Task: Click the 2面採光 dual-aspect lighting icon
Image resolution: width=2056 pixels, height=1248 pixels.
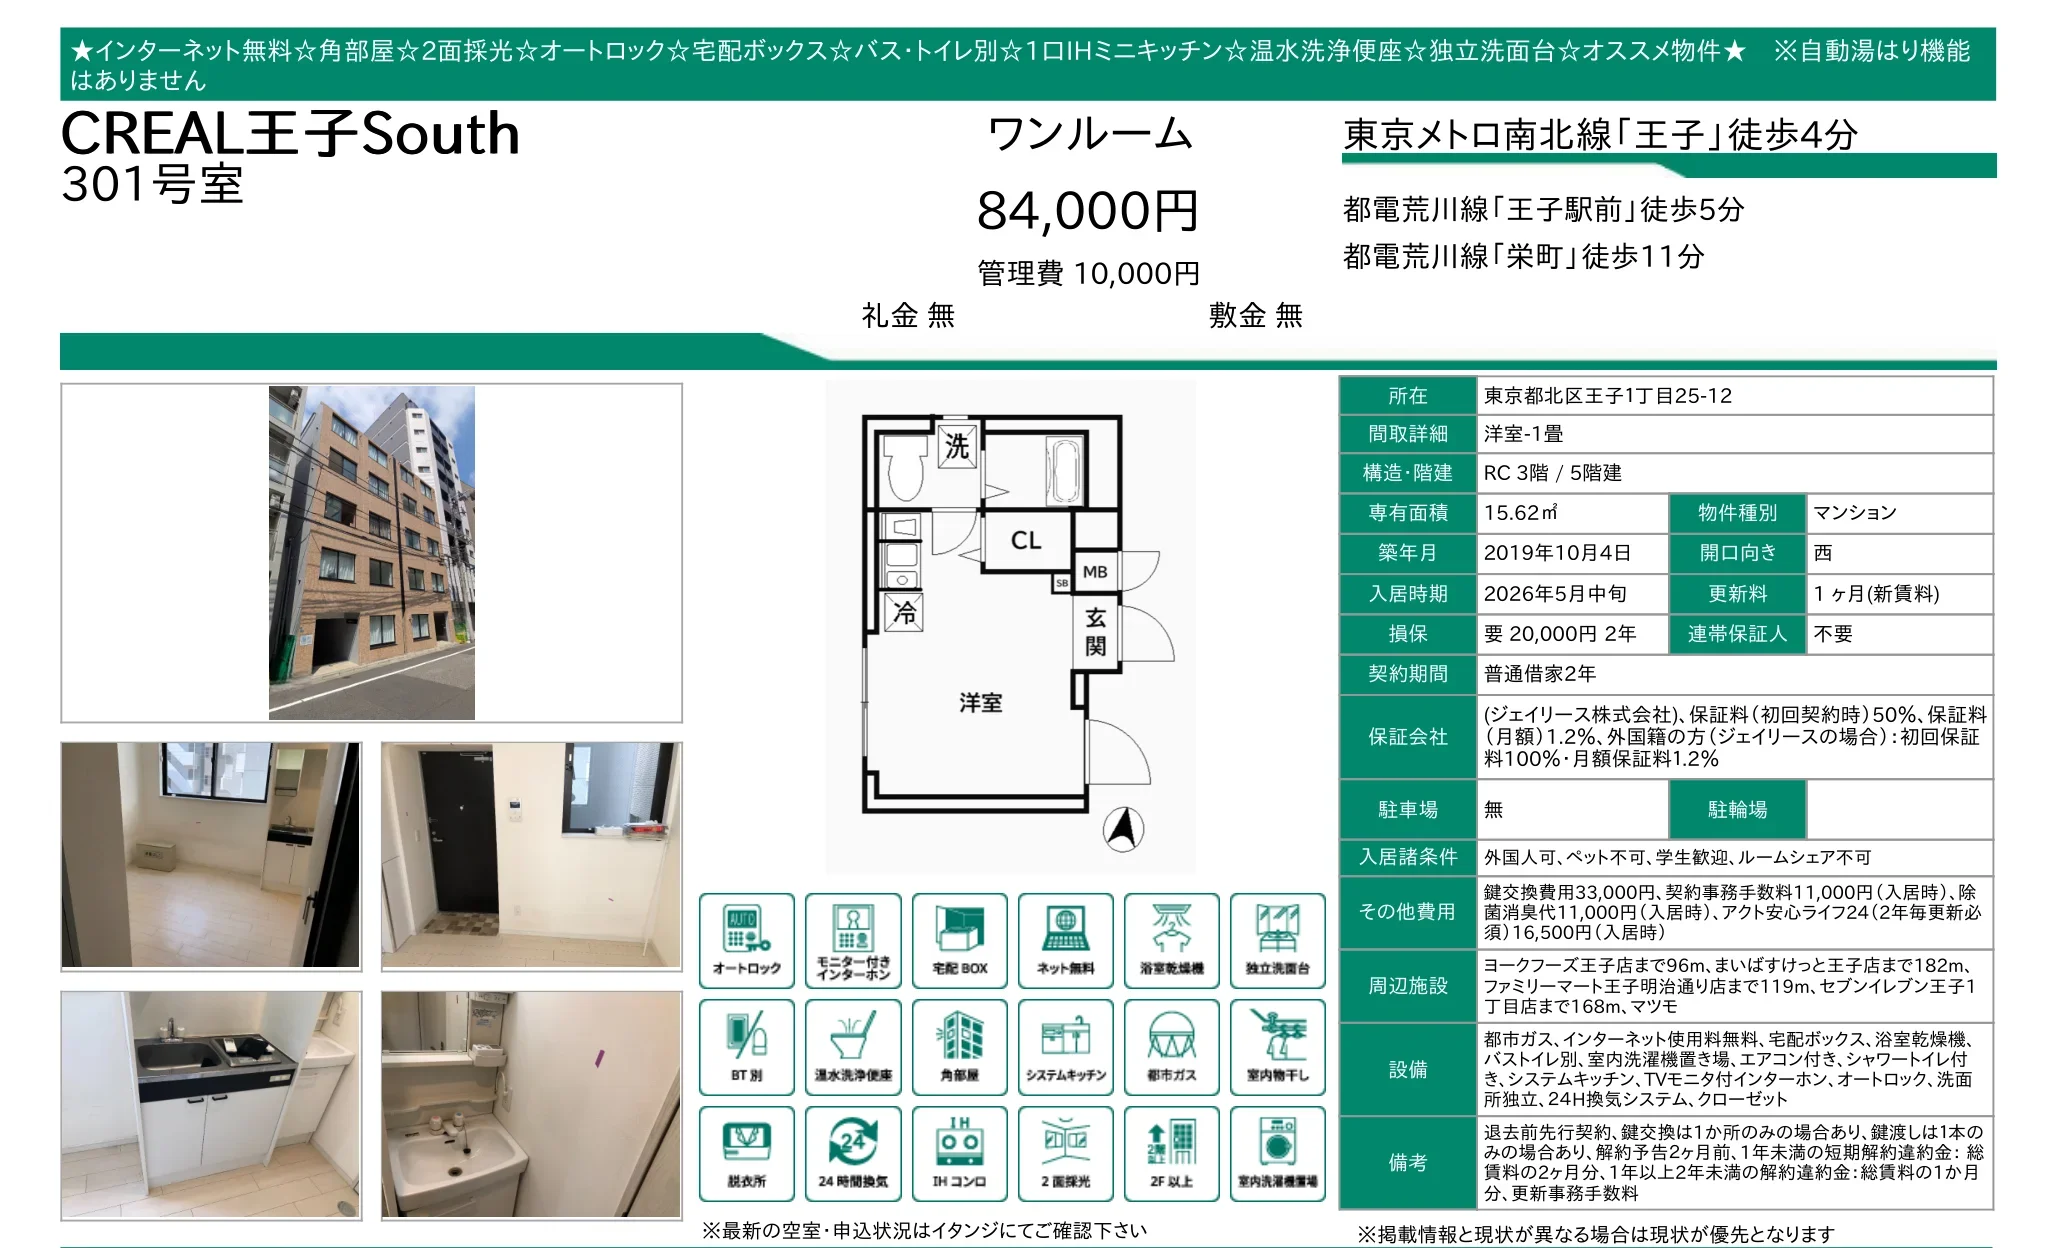Action: tap(1065, 1153)
